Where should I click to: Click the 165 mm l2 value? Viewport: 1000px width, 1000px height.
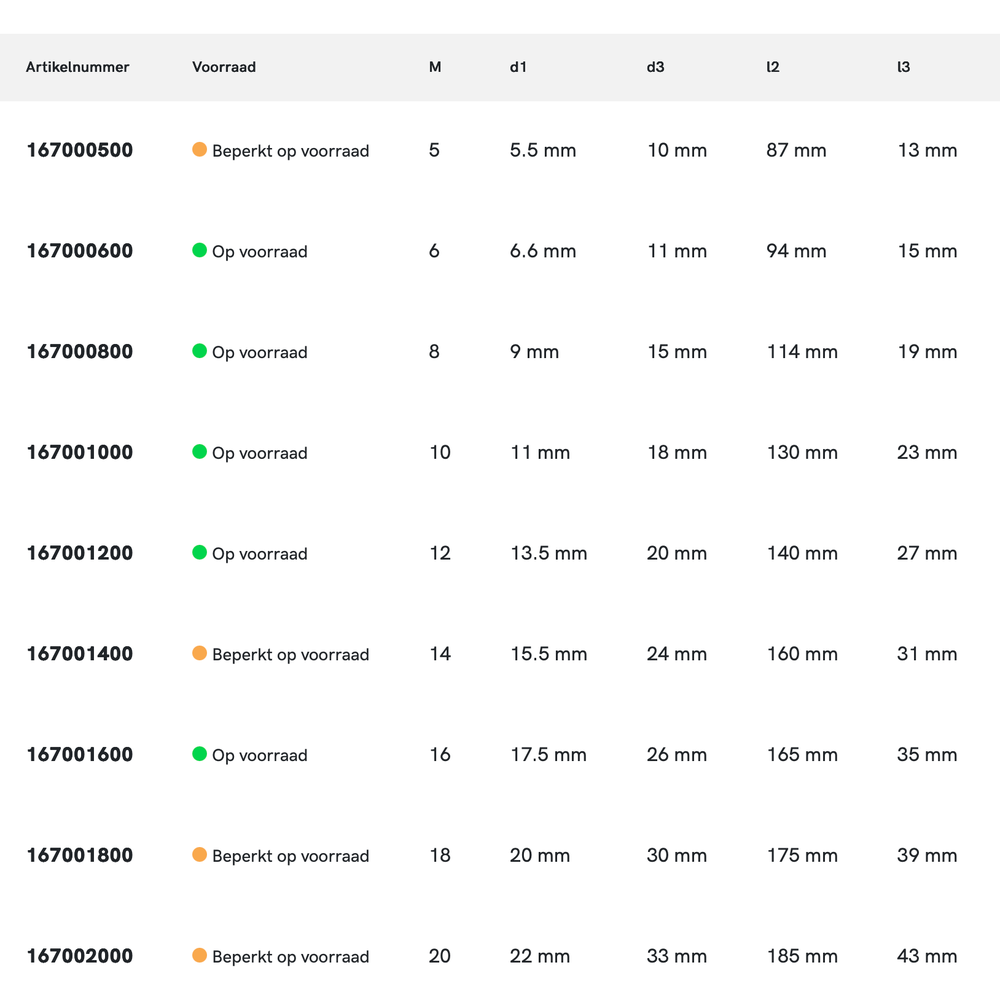click(801, 755)
